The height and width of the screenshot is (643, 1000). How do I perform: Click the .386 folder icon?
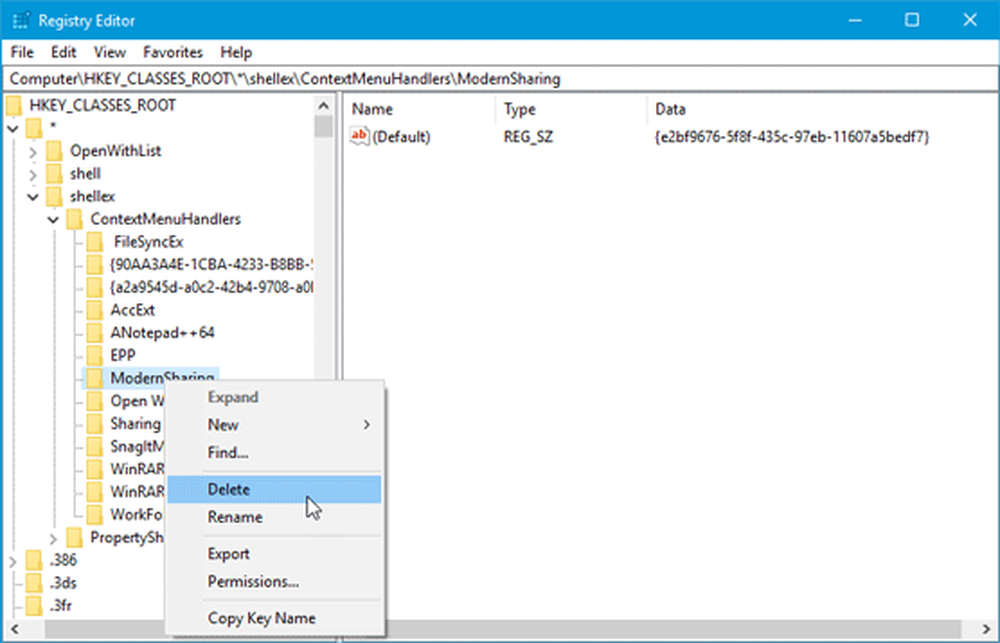34,560
